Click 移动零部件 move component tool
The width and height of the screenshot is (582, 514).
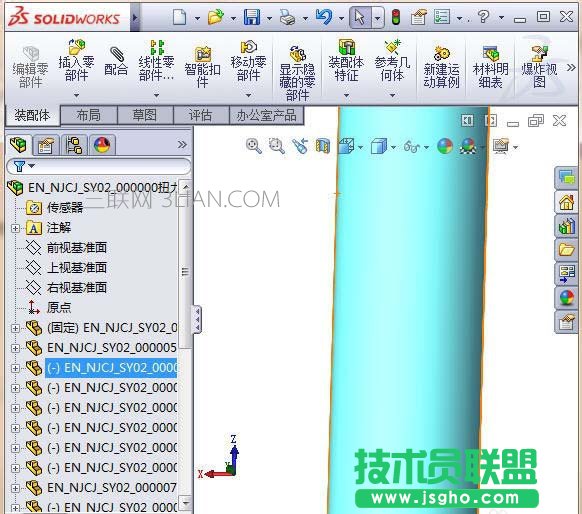pos(248,60)
